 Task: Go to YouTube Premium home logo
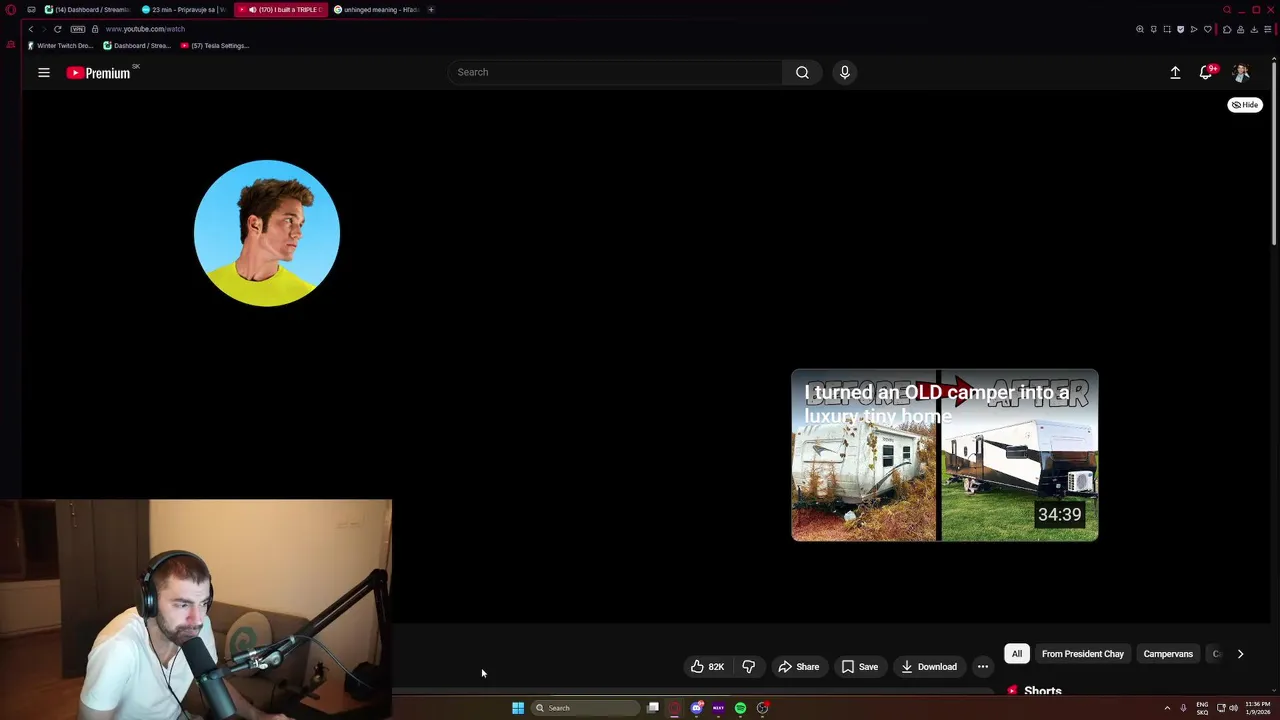99,72
